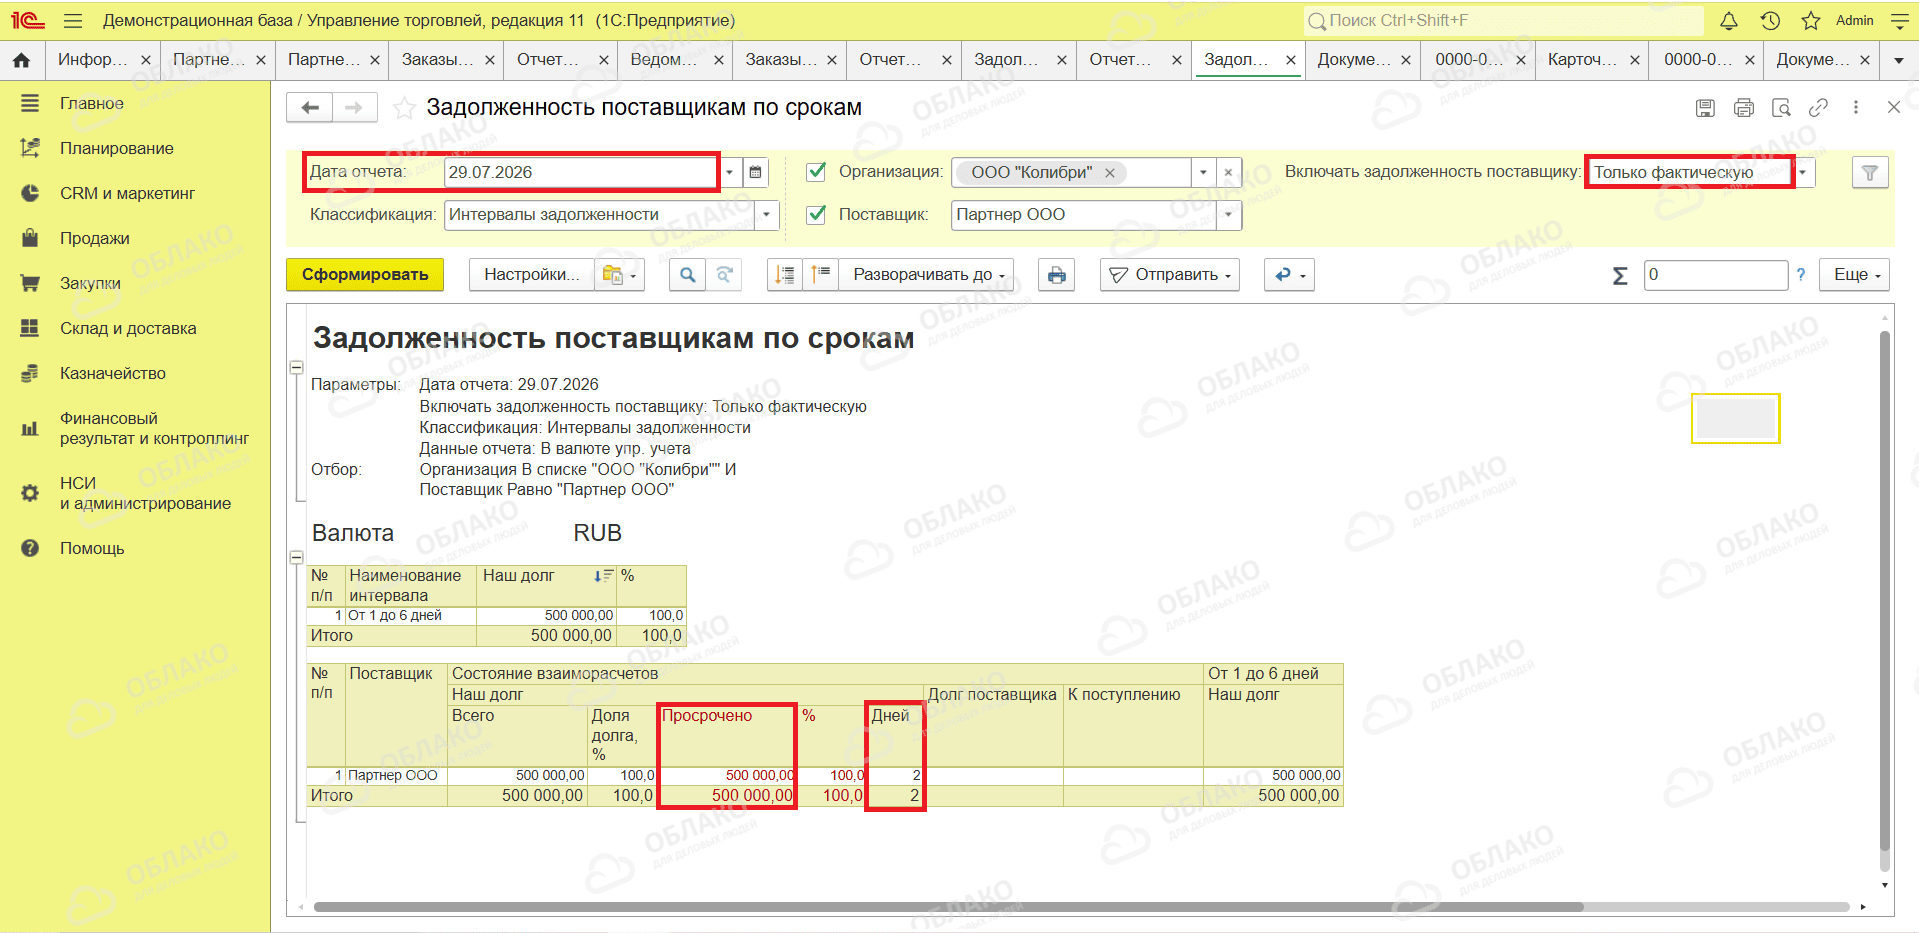This screenshot has height=933, width=1919.
Task: Collapse the Валюта RUB group
Action: point(296,557)
